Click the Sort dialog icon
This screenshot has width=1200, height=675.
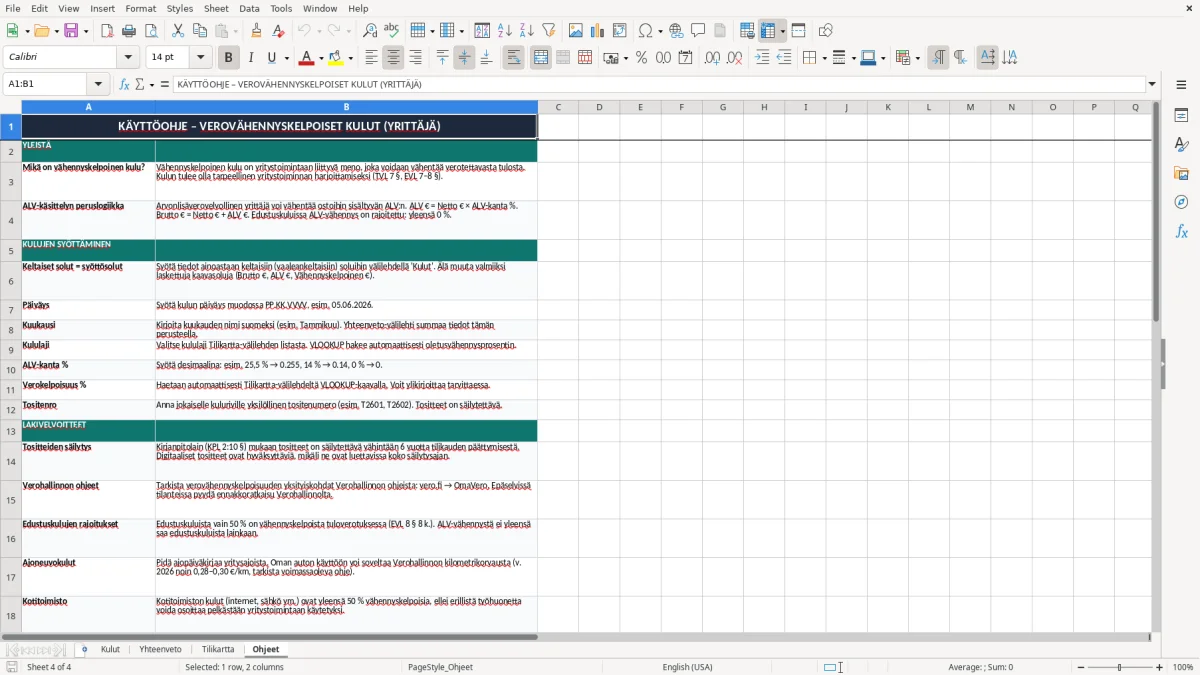tap(482, 31)
